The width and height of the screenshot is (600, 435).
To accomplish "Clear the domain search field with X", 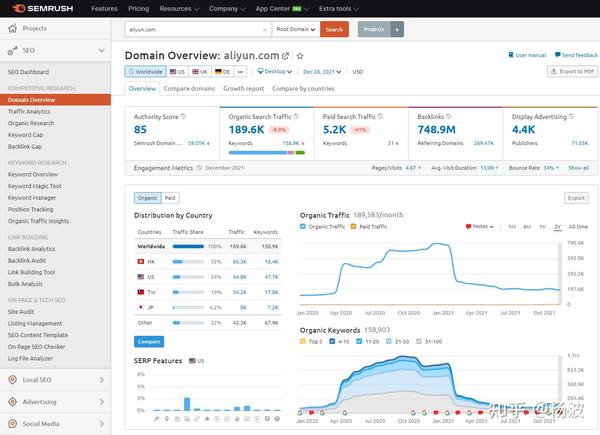I will 264,29.
